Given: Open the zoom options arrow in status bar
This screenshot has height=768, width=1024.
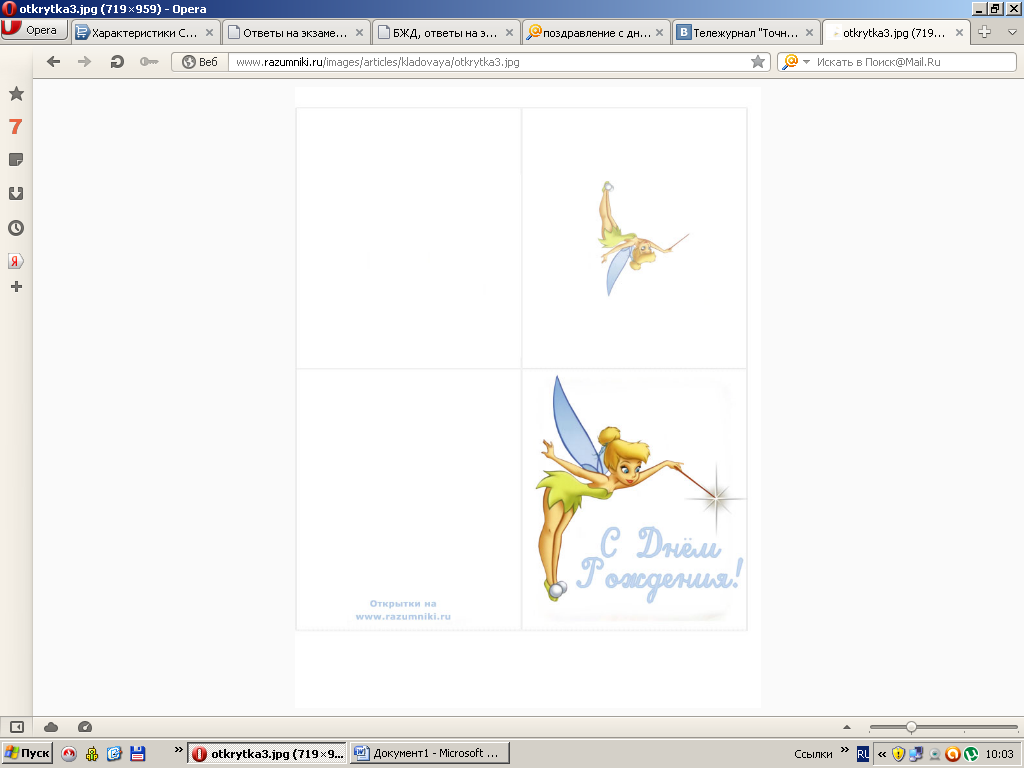Looking at the screenshot, I should pos(847,727).
